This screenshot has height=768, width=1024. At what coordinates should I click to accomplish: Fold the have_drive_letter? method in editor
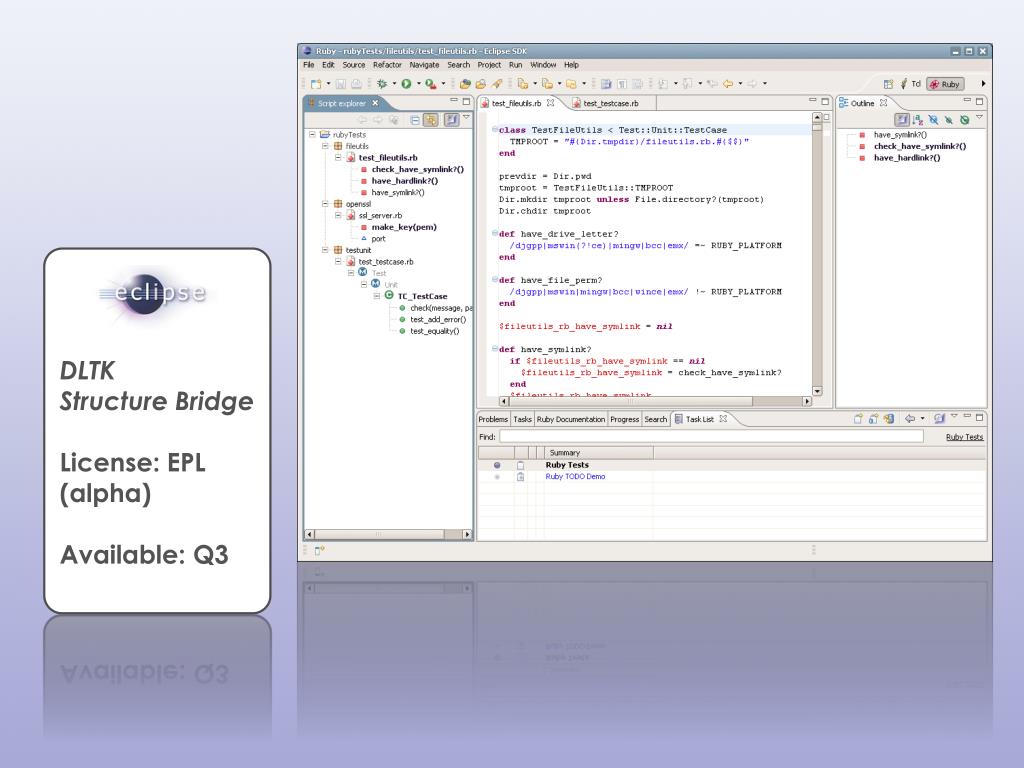click(x=494, y=233)
